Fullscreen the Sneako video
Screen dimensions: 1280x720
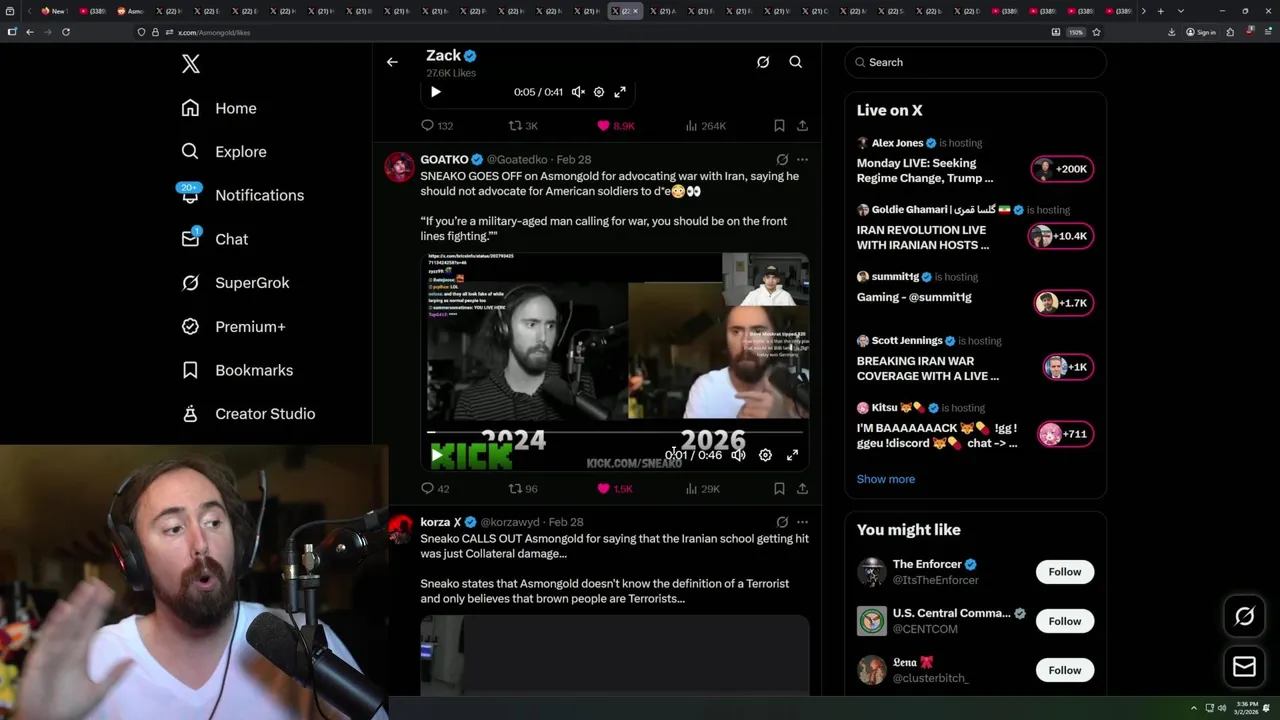[x=792, y=455]
